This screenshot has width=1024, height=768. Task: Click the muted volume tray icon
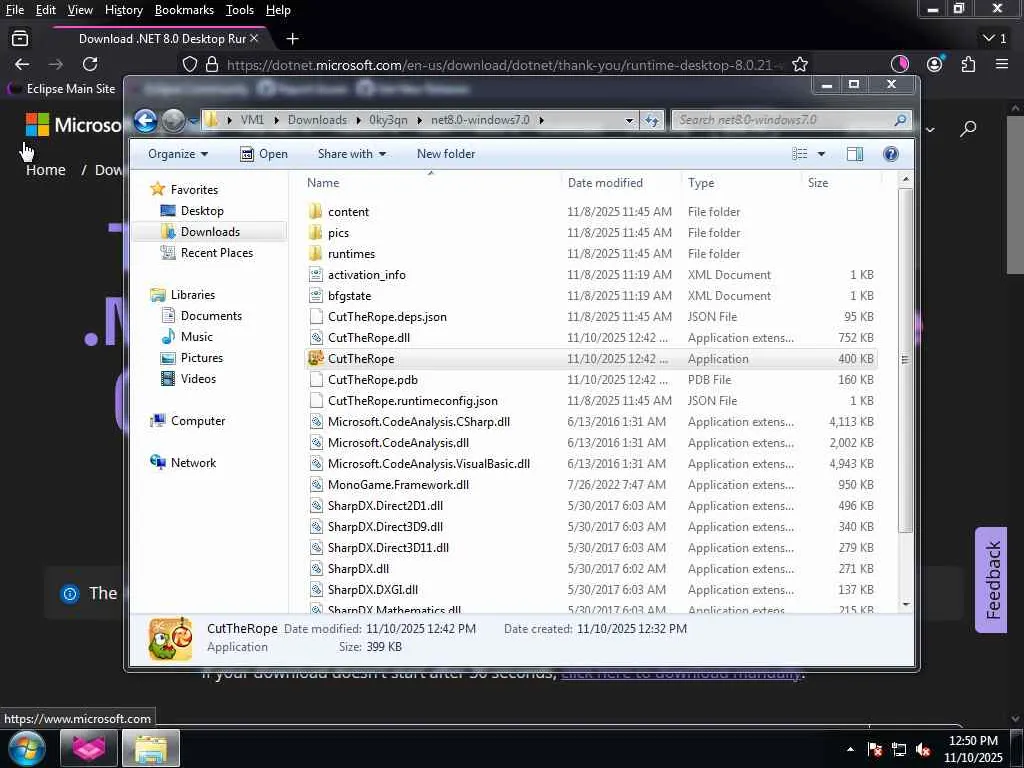point(923,750)
